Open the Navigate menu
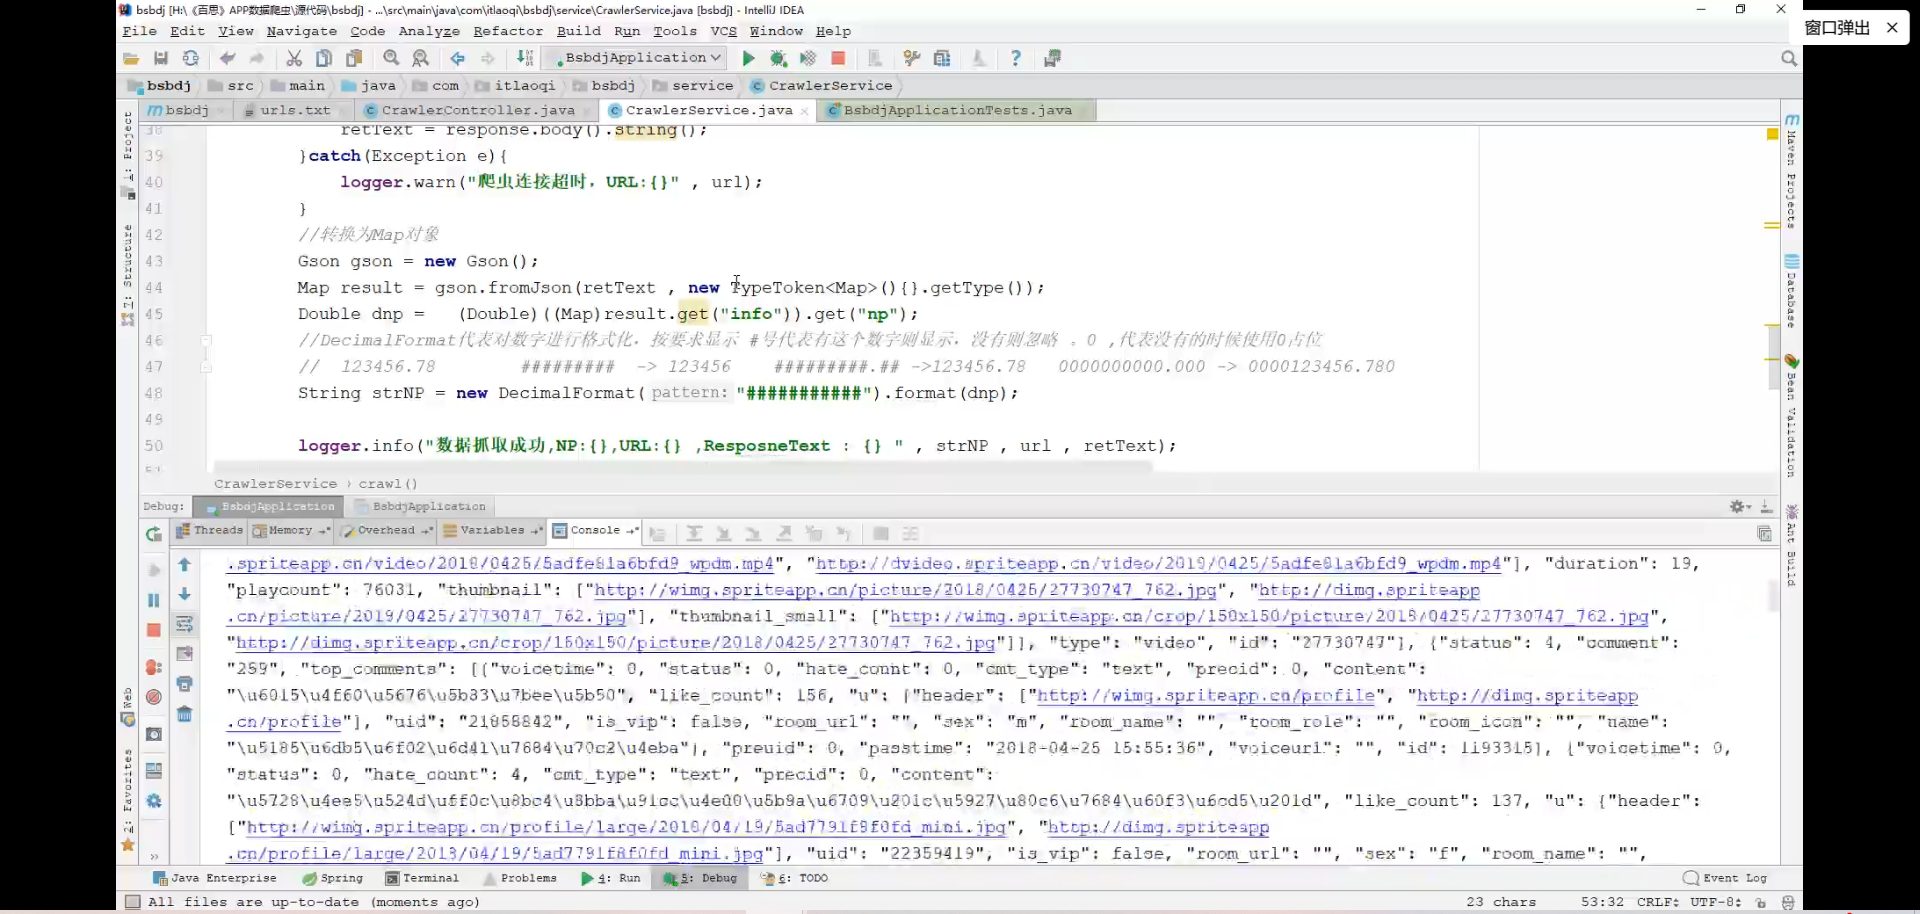Viewport: 1920px width, 914px height. click(x=301, y=31)
